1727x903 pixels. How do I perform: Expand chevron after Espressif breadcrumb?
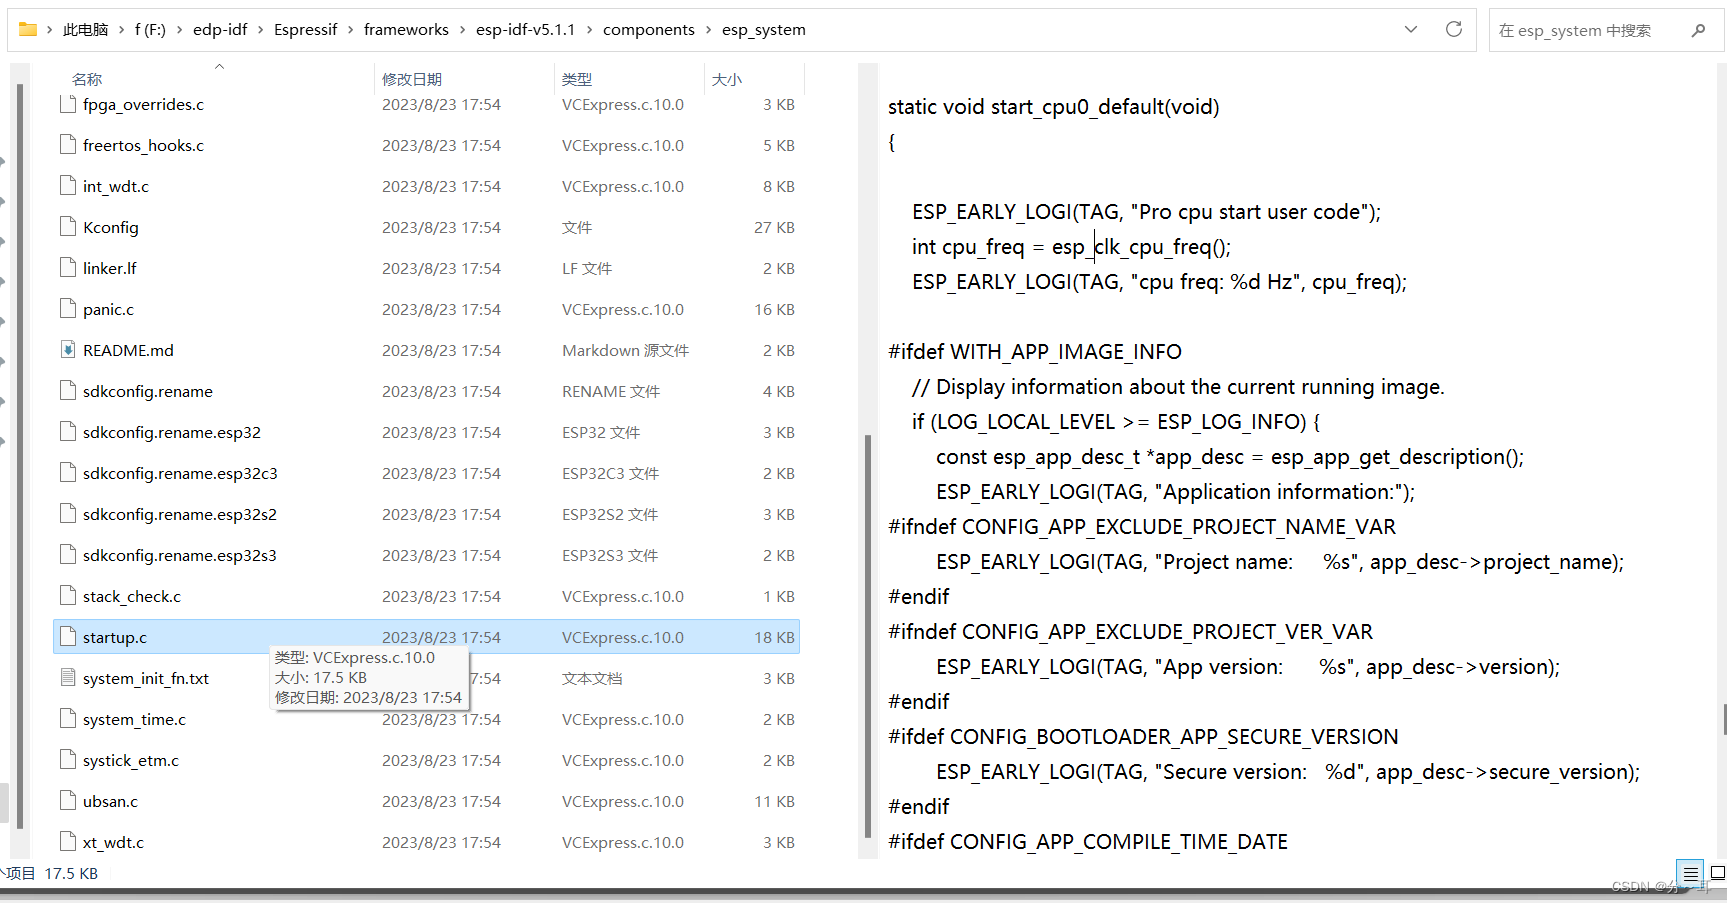coord(351,30)
